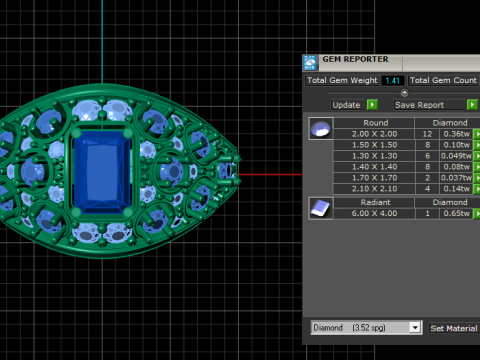This screenshot has height=360, width=480.
Task: Click the green arrow next to Save Report
Action: click(472, 105)
